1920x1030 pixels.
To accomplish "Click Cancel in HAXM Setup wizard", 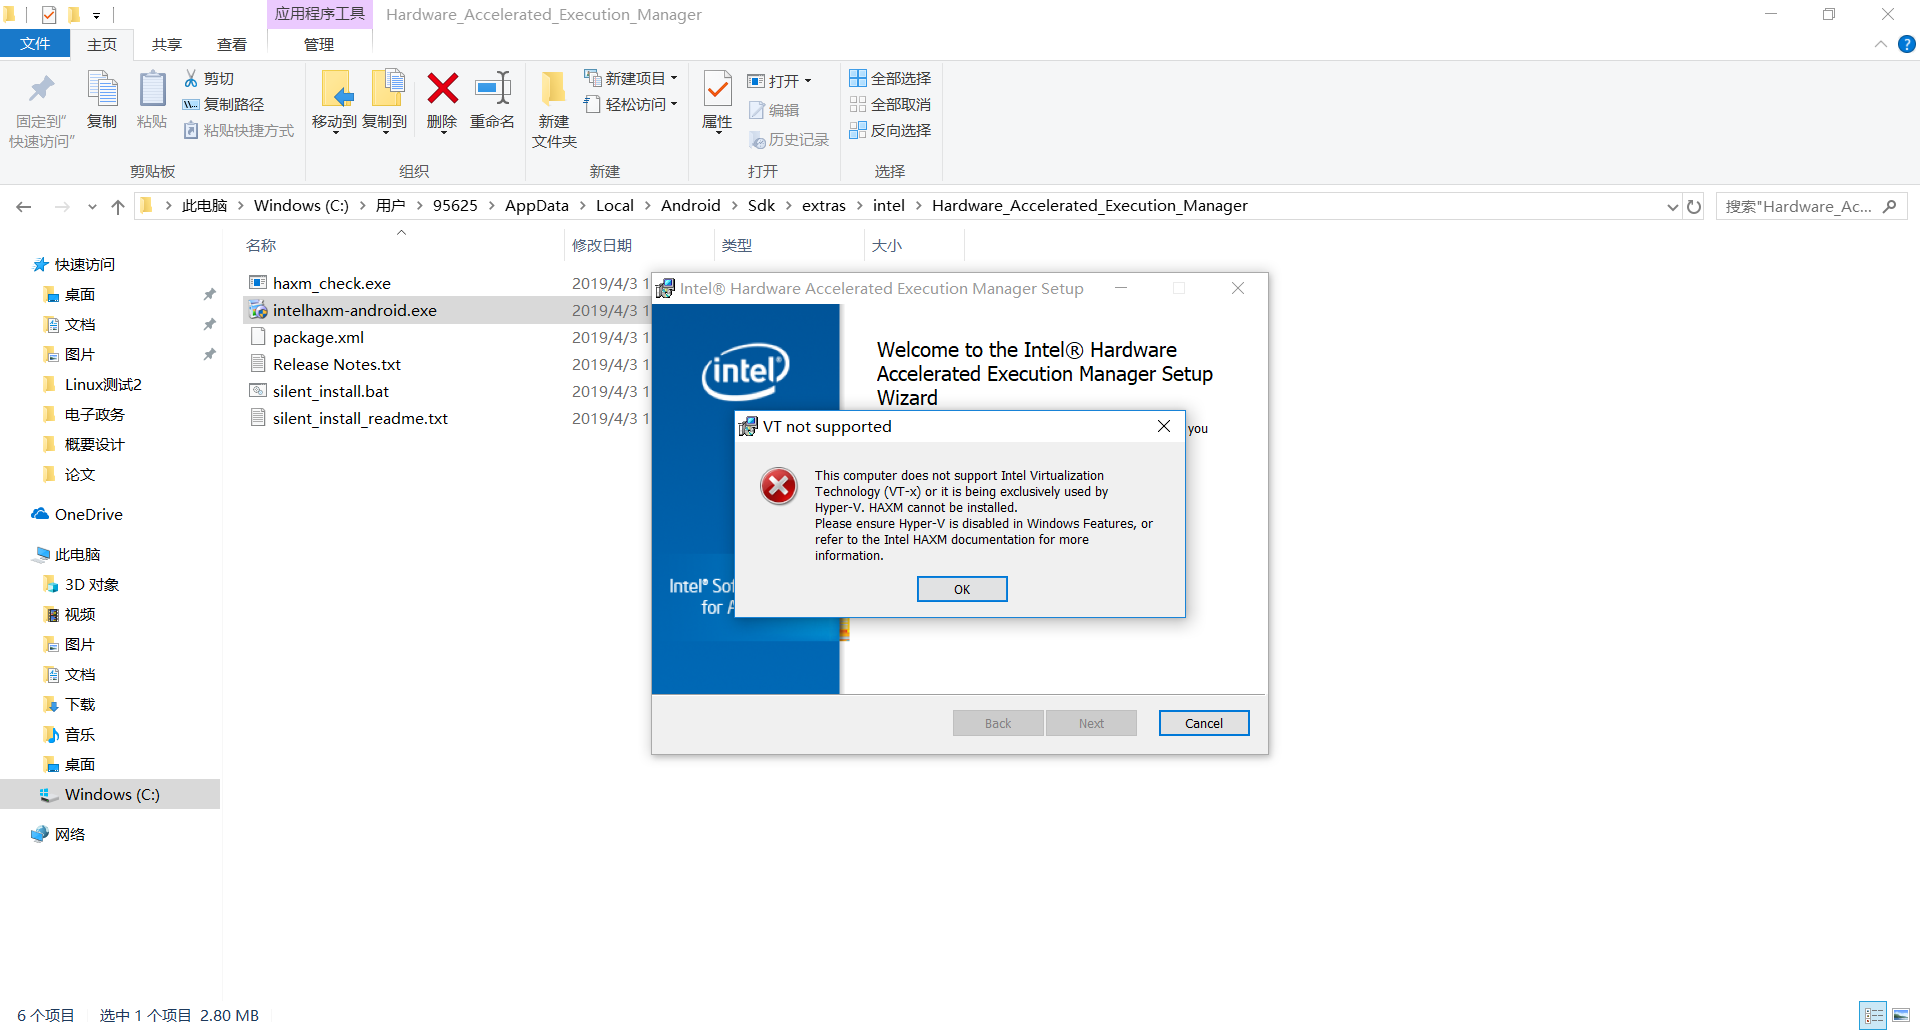I will [x=1204, y=723].
